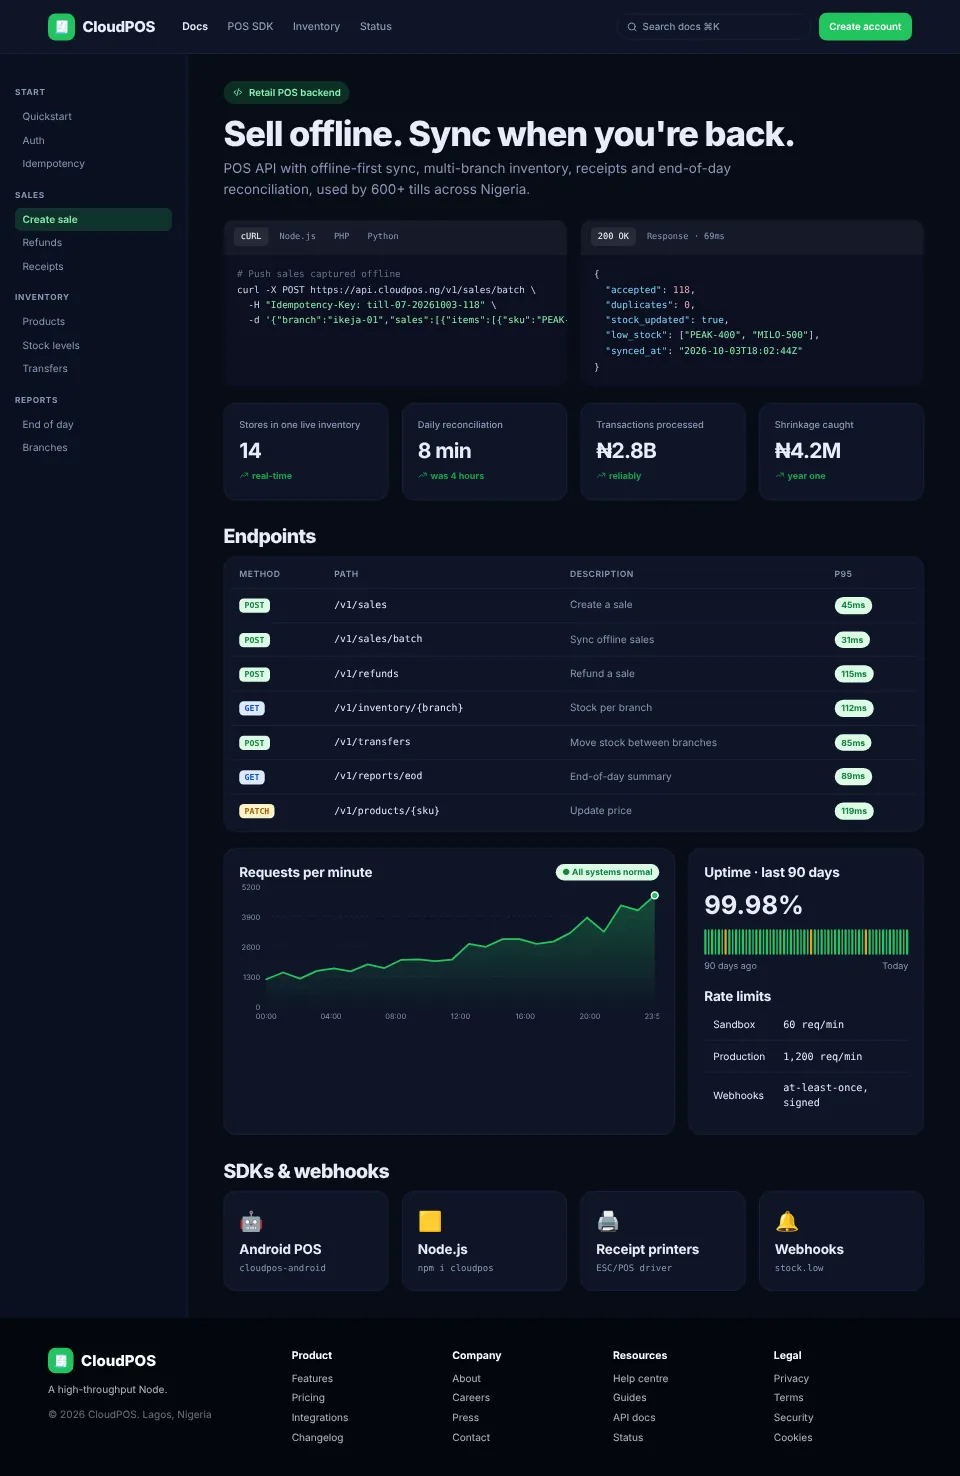Open the Webhooks card
This screenshot has height=1476, width=960.
841,1241
